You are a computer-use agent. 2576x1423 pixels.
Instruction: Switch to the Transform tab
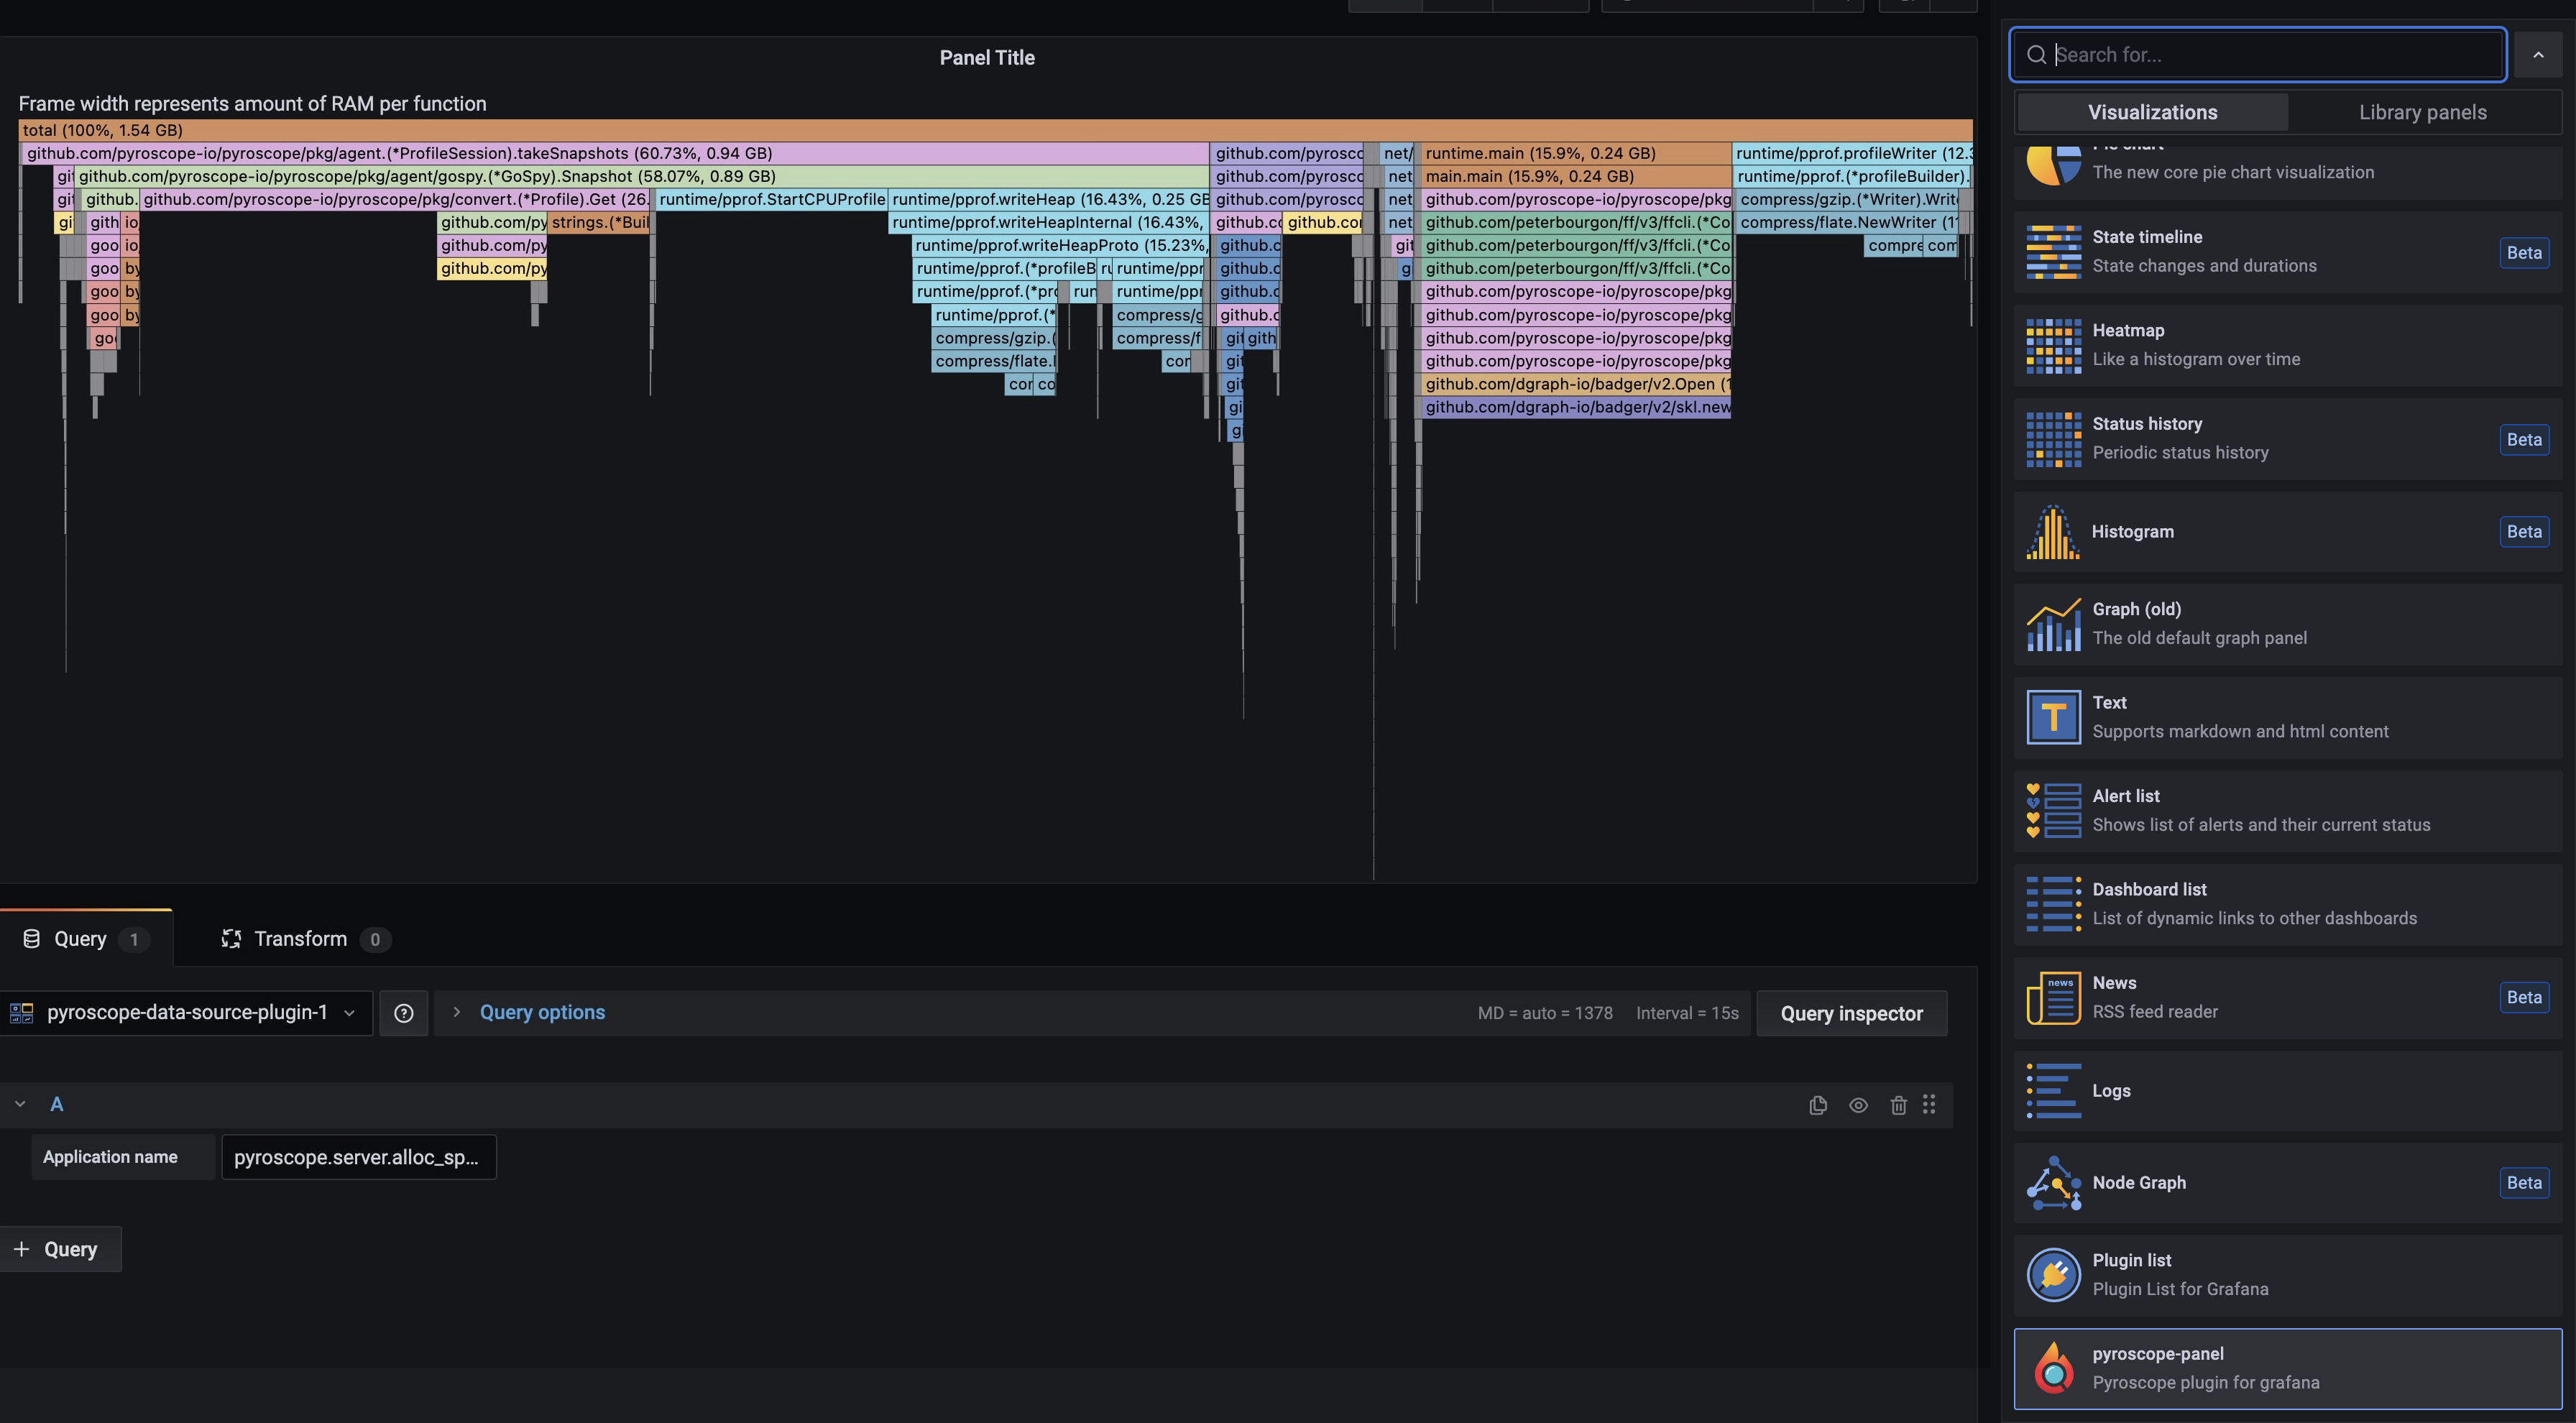coord(300,939)
